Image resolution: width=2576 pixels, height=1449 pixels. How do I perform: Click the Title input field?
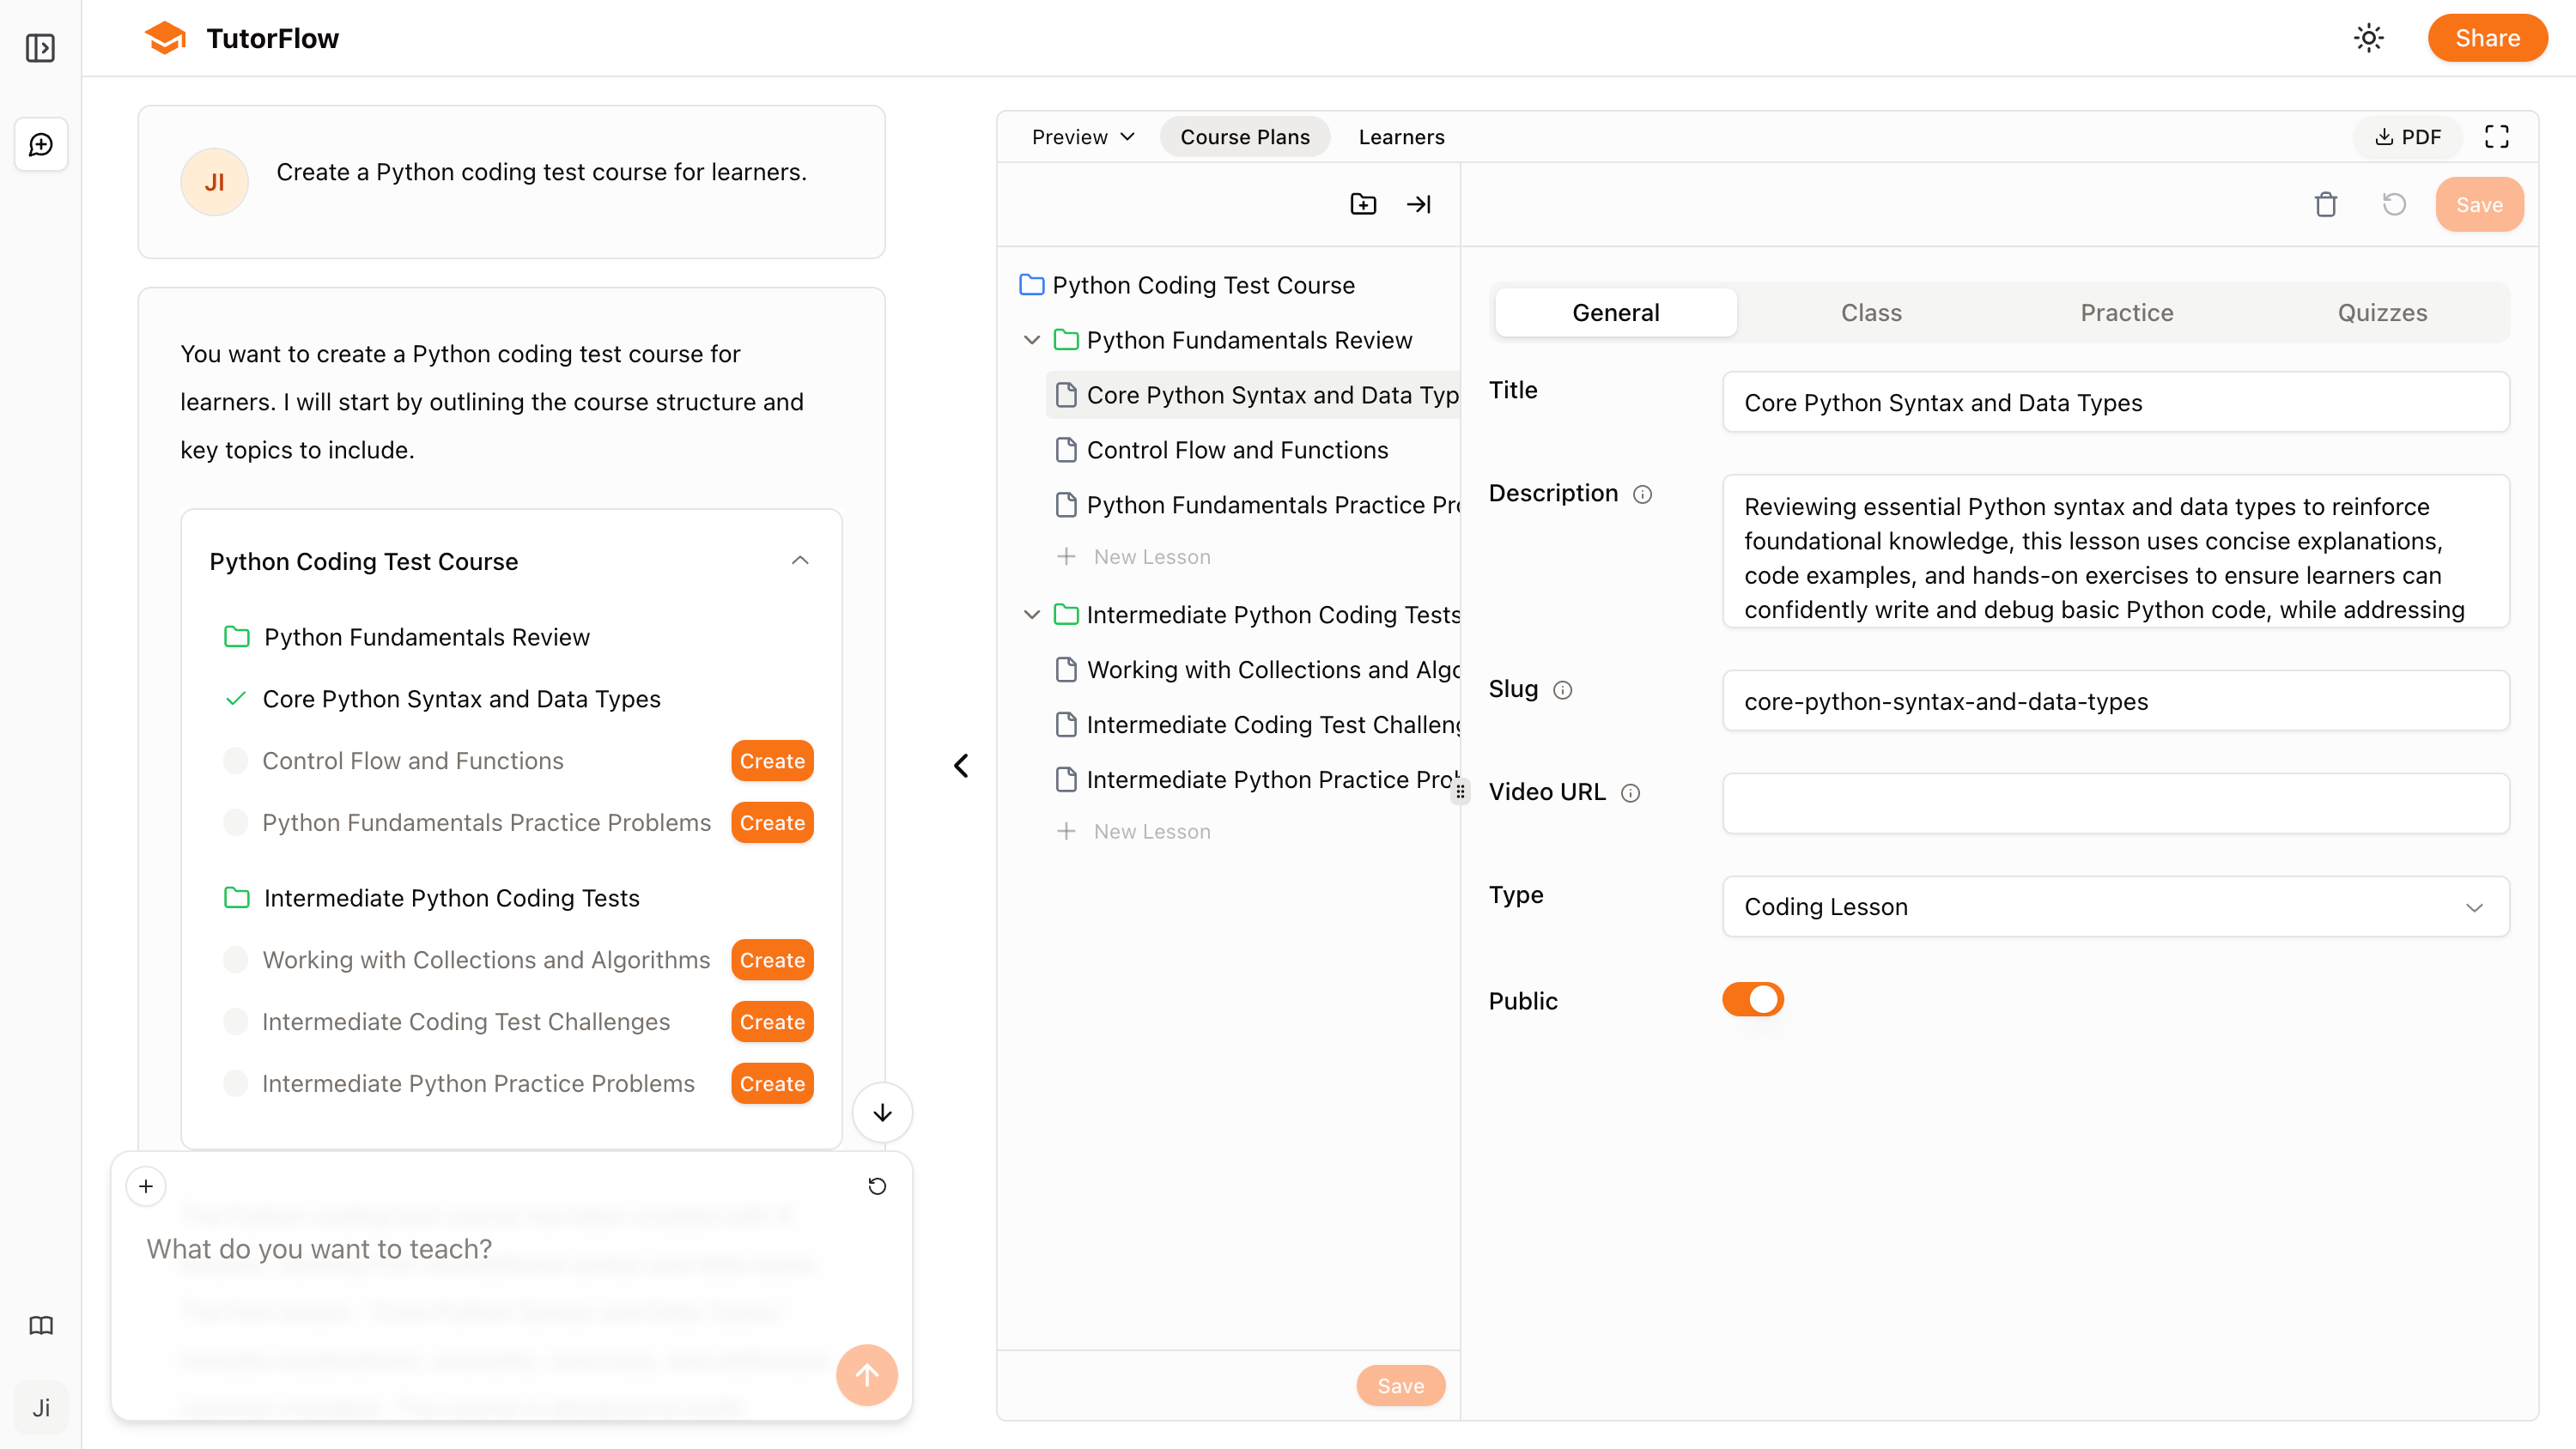pyautogui.click(x=2115, y=402)
